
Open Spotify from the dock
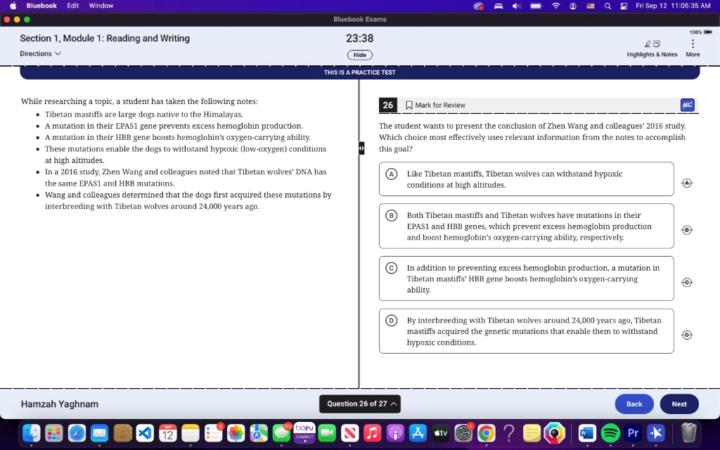pos(610,433)
